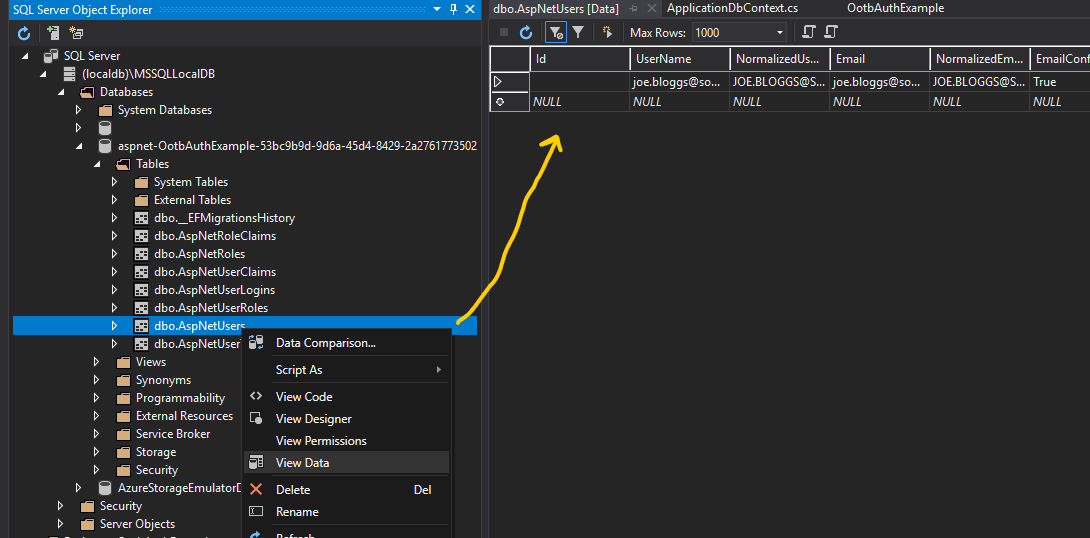
Task: Select the MSSQLLocalDB server icon
Action: click(69, 74)
